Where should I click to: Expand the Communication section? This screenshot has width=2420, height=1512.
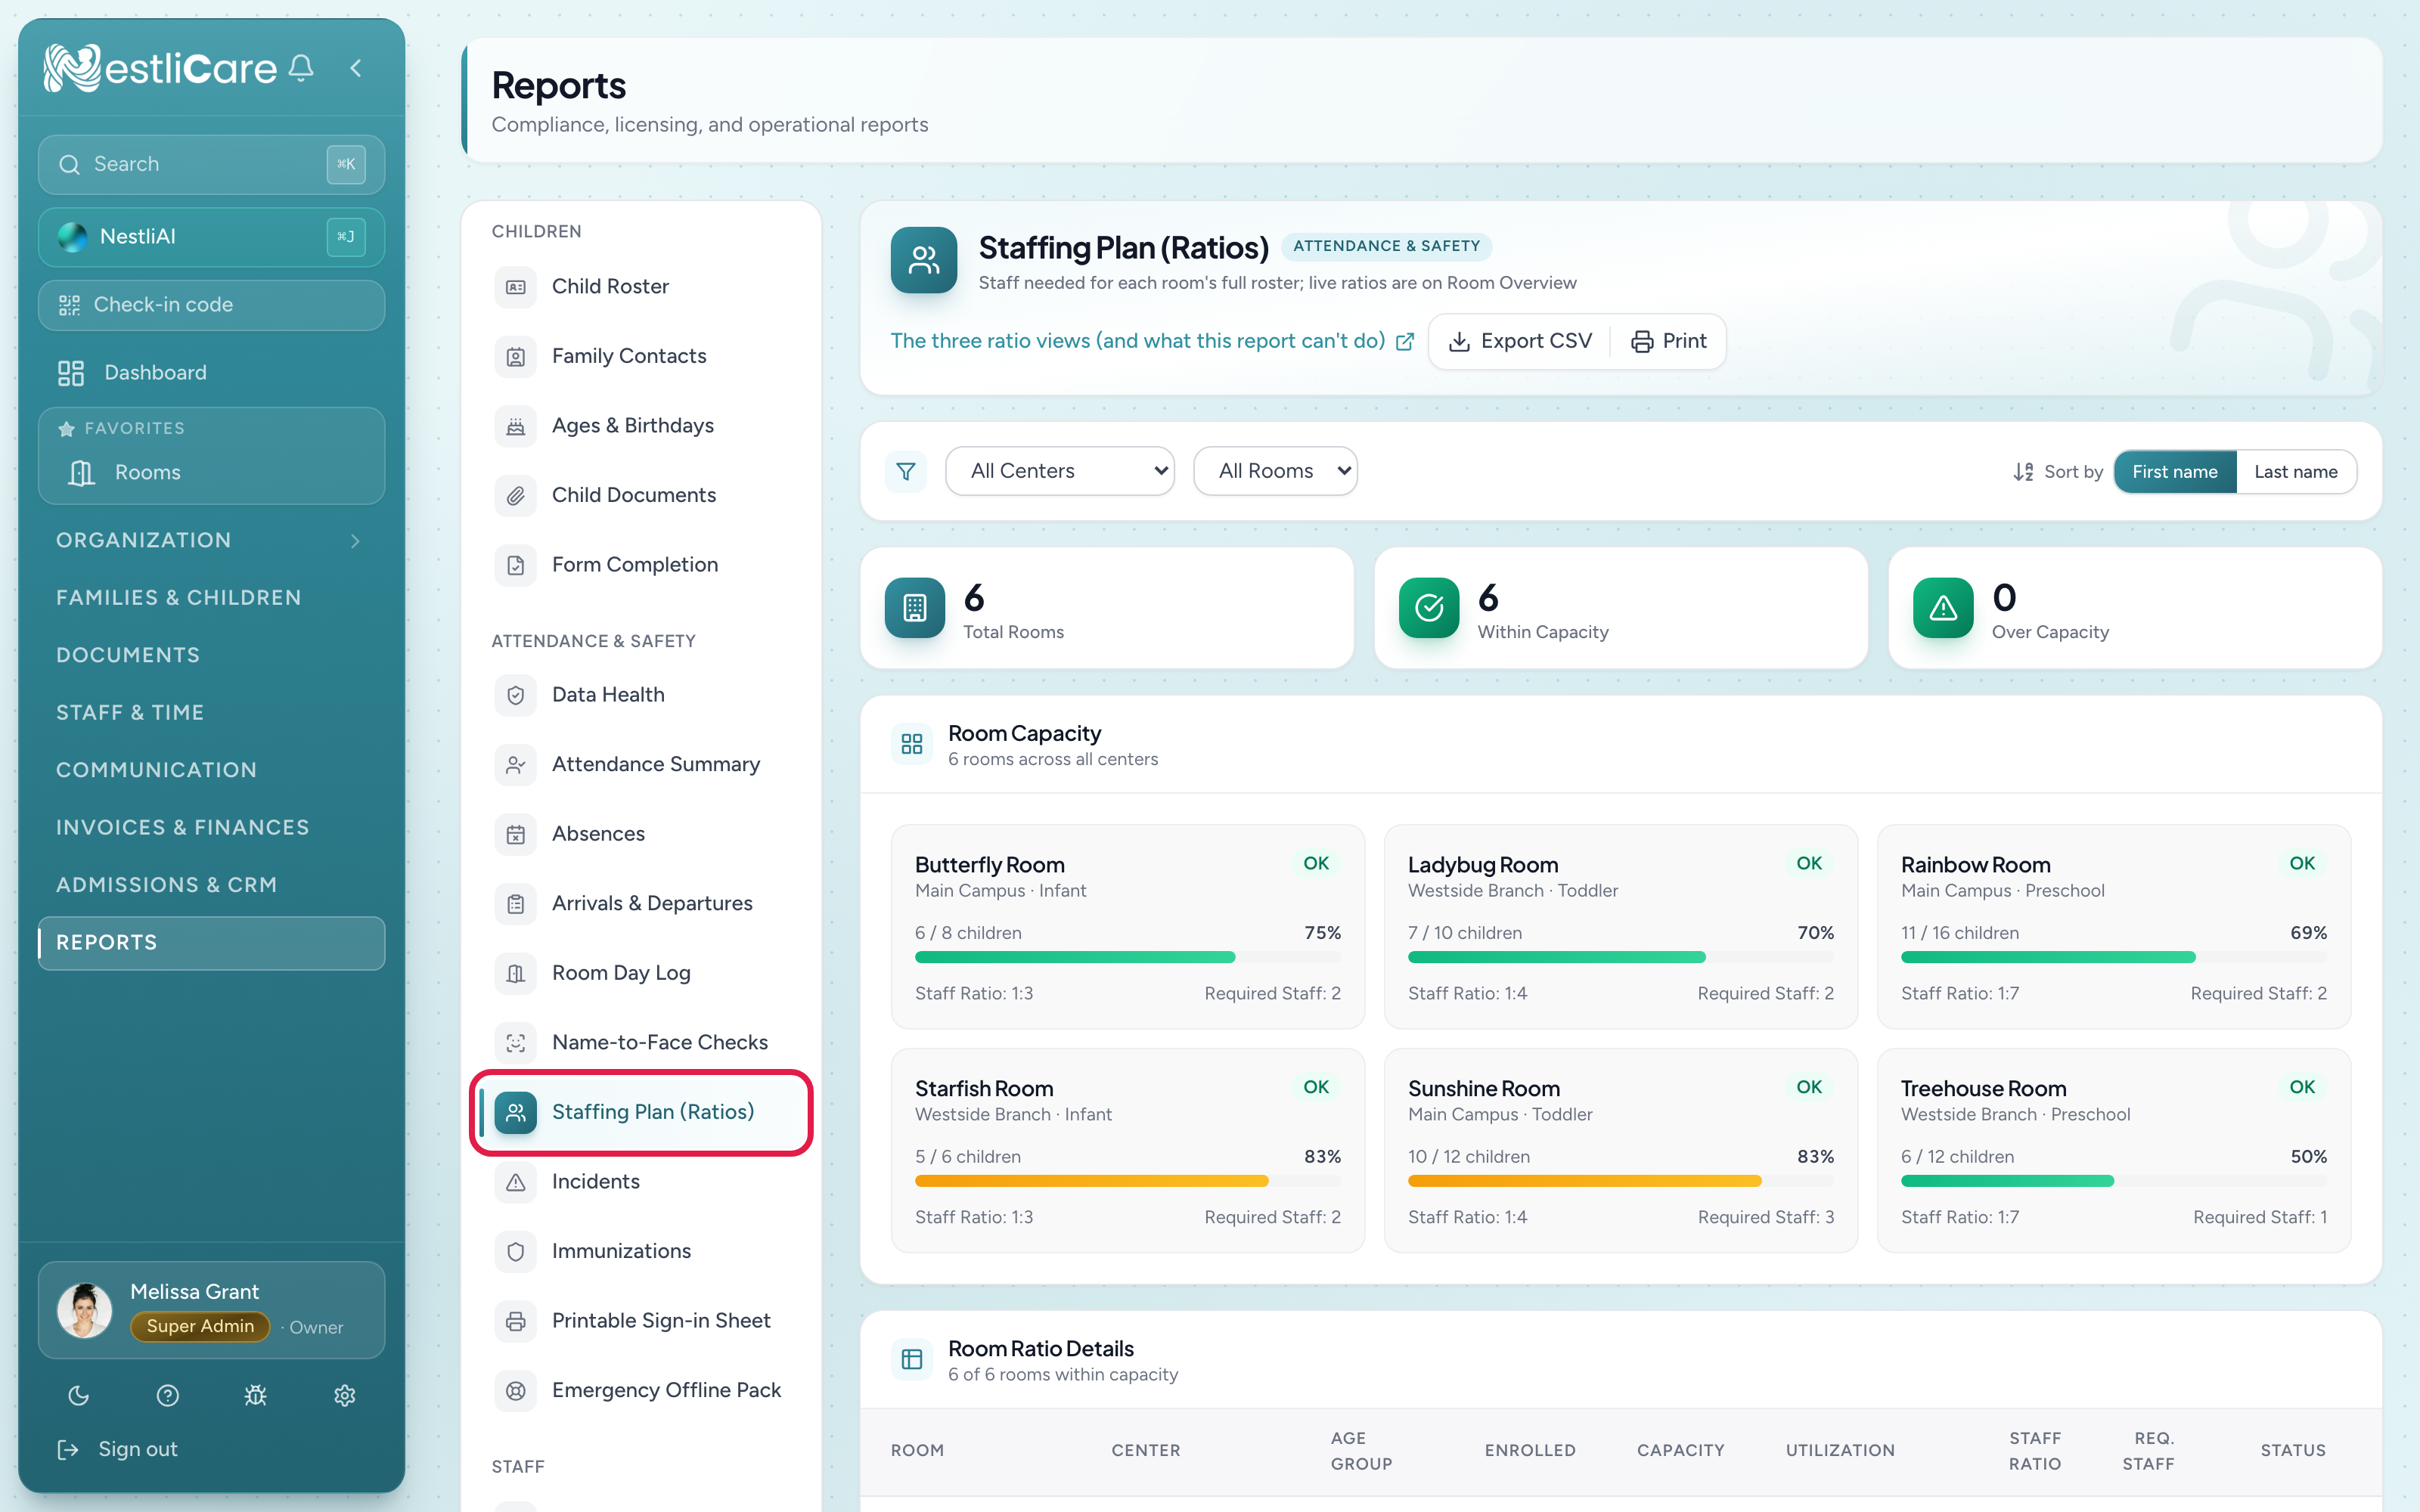click(x=211, y=770)
